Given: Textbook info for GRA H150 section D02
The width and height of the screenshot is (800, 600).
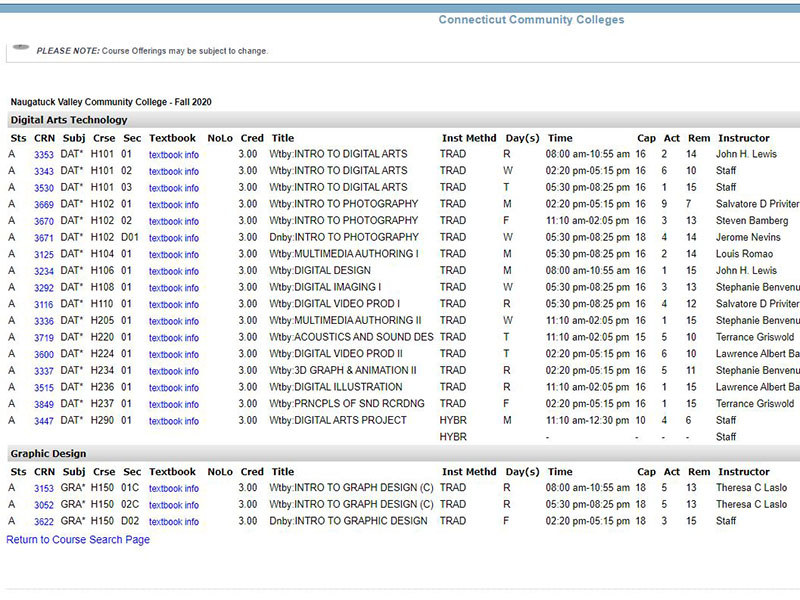Looking at the screenshot, I should click(174, 521).
